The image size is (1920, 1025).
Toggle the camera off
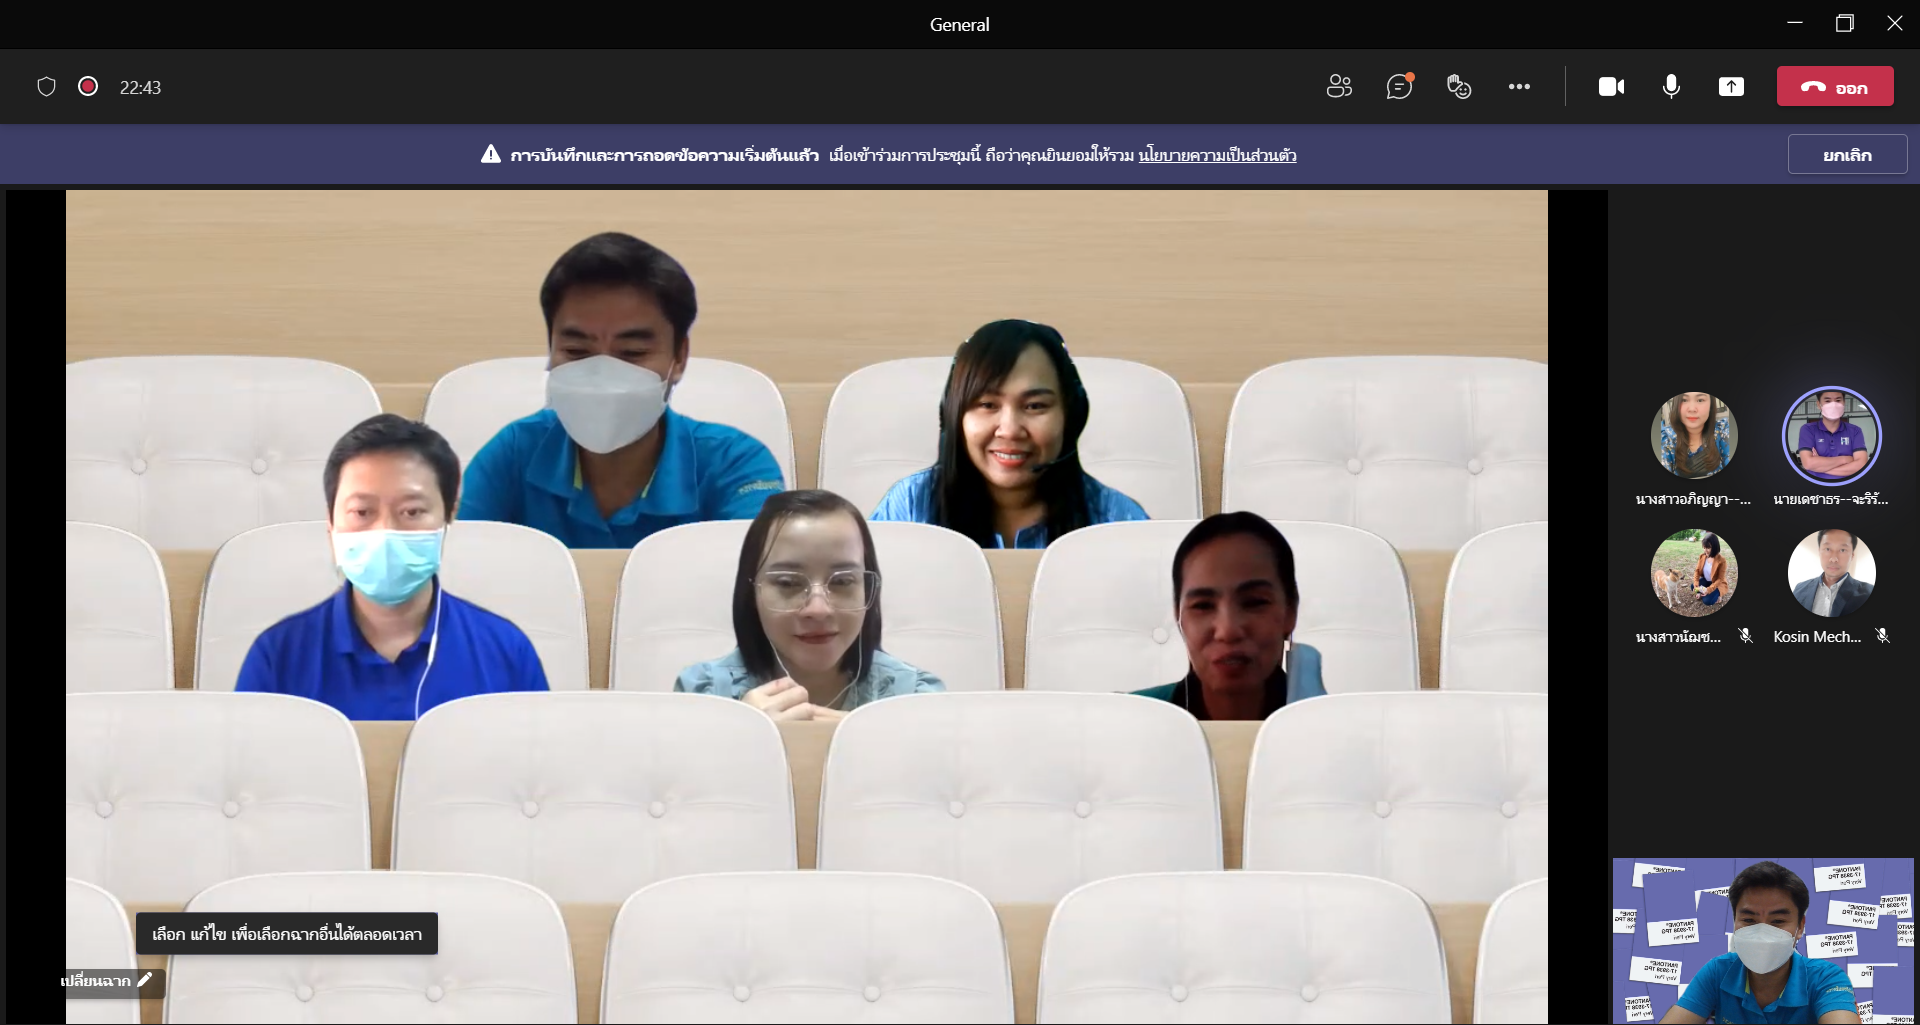pos(1611,87)
